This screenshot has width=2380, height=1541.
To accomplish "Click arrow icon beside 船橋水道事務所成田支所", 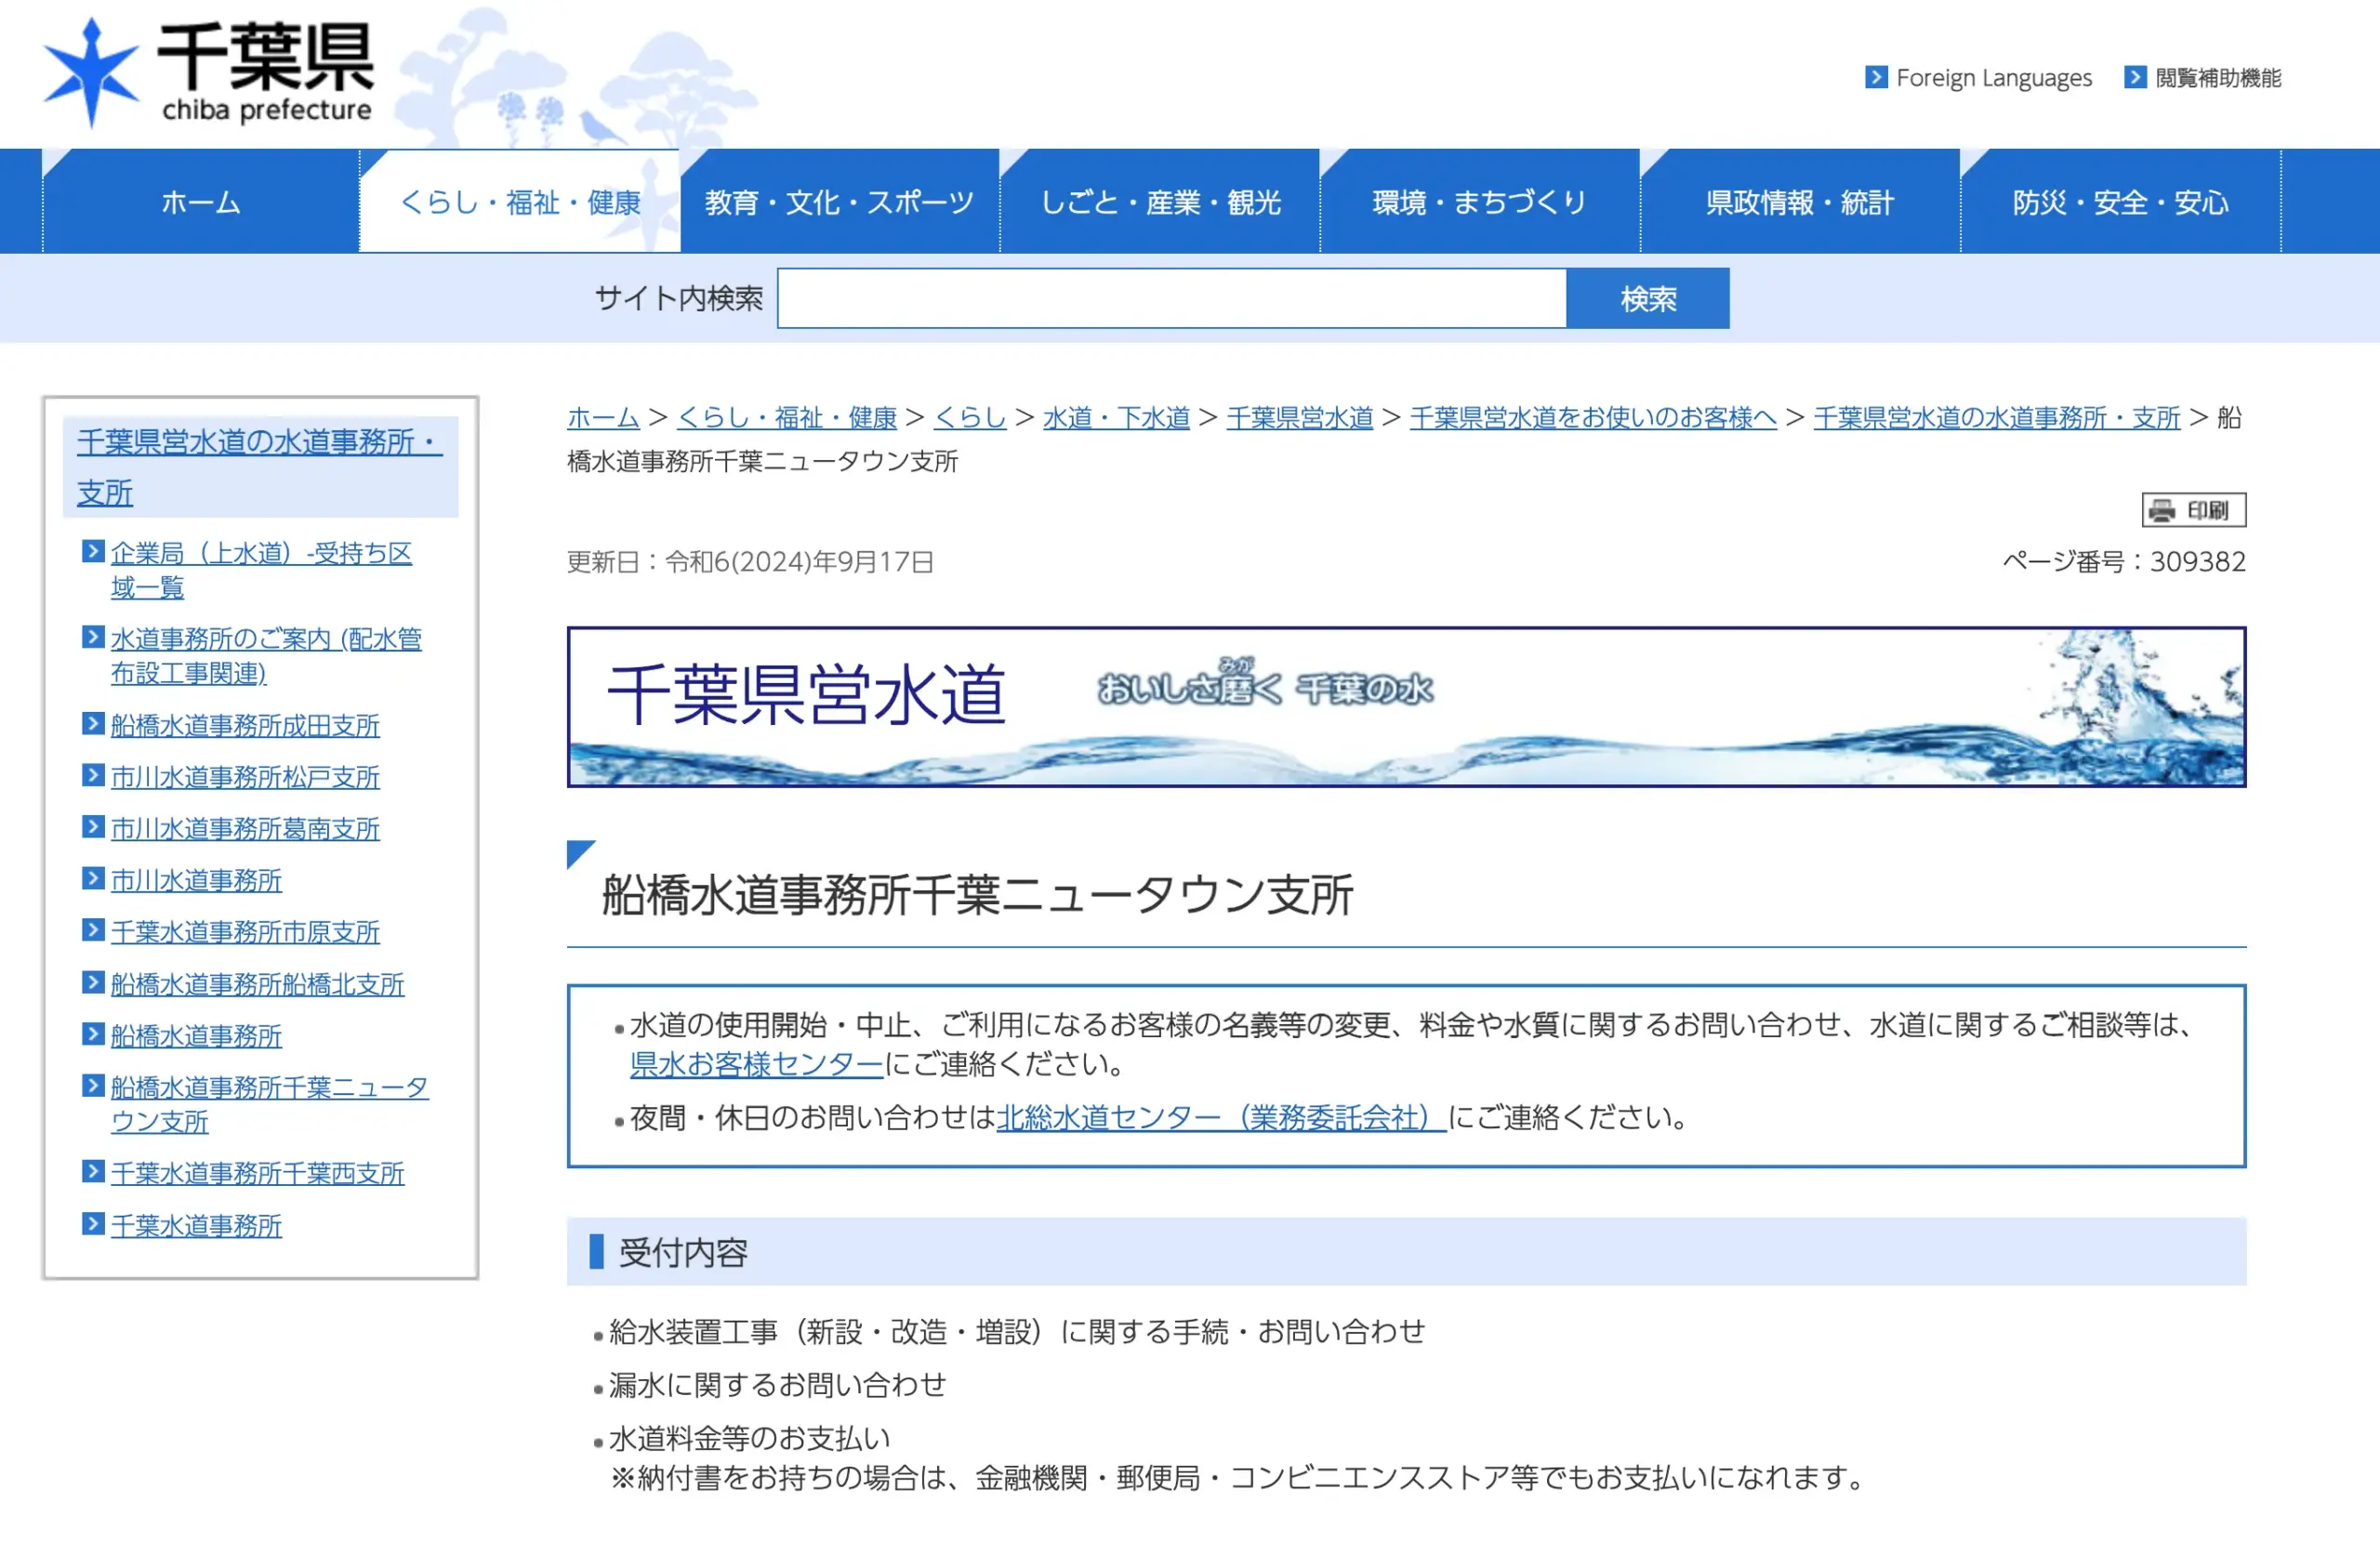I will click(x=93, y=723).
